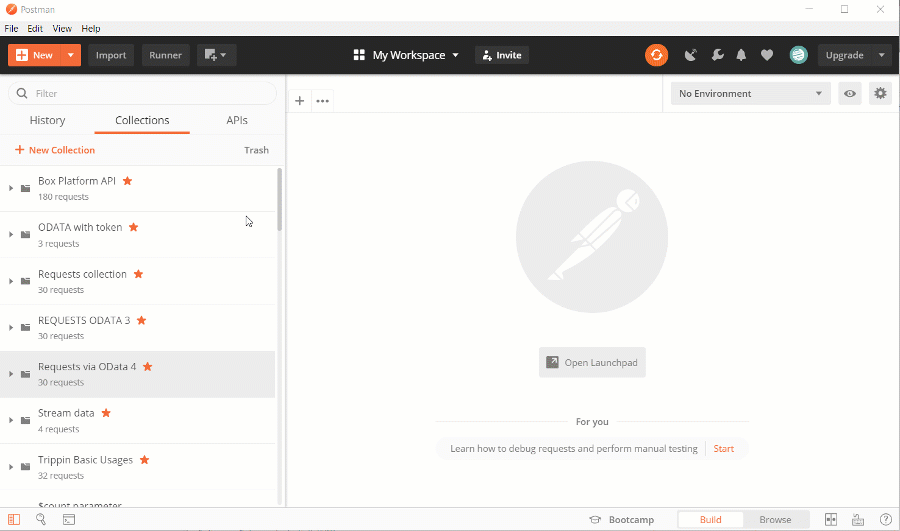The image size is (900, 531).
Task: Toggle the sidebar from the status bar
Action: pyautogui.click(x=14, y=520)
